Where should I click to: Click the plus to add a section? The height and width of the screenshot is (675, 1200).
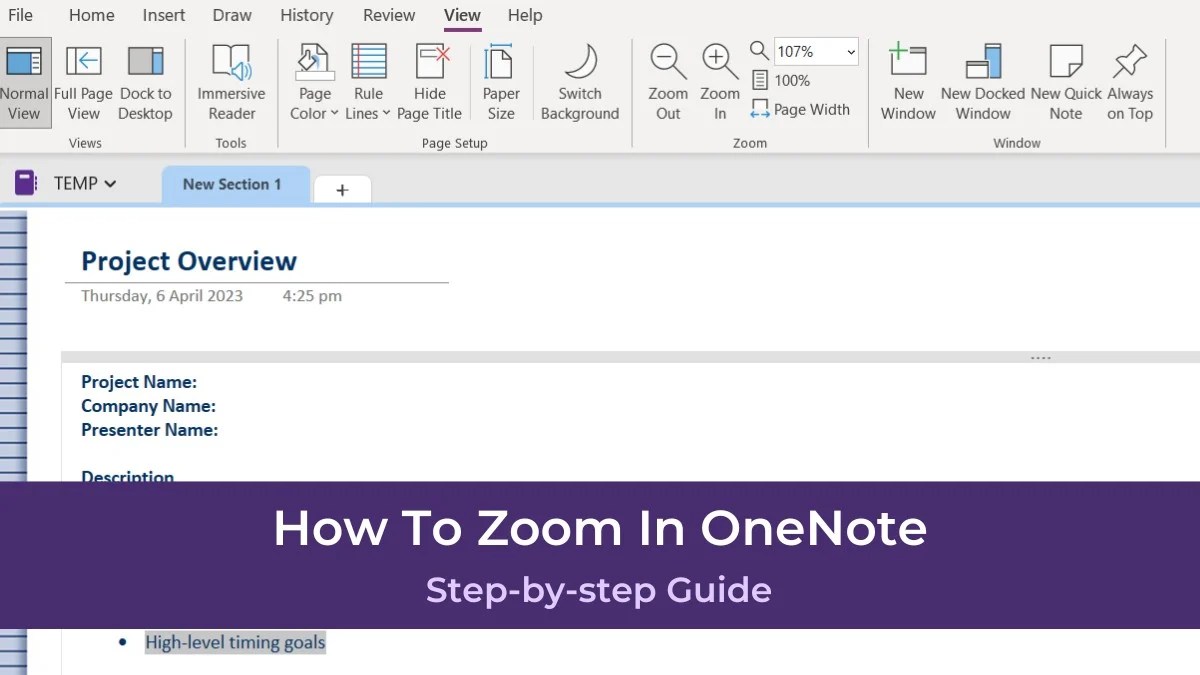342,189
